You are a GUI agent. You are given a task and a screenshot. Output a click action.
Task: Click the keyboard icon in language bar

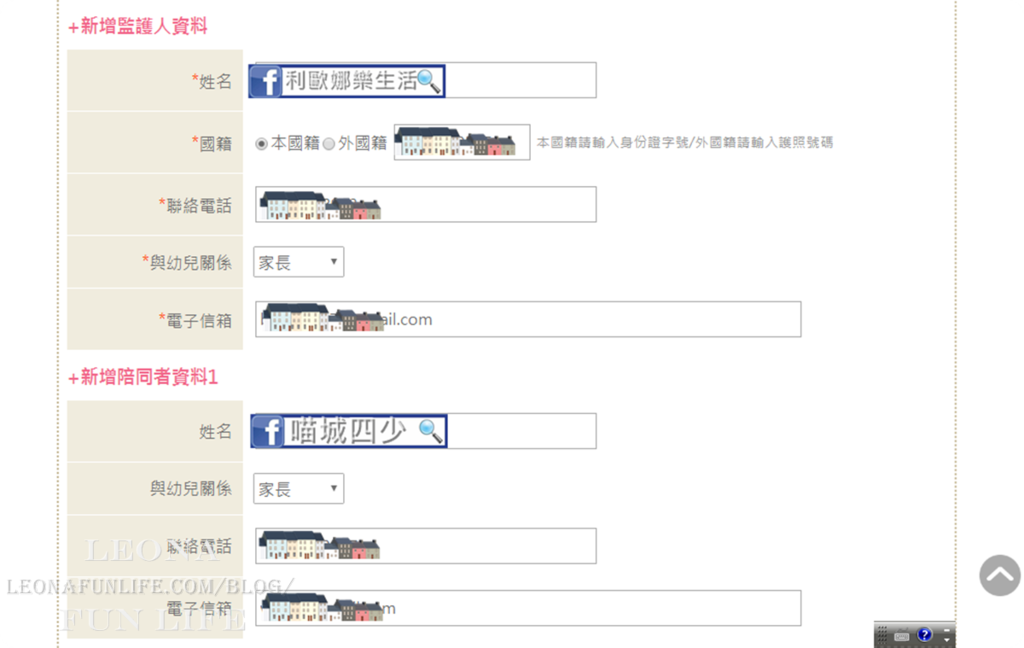(x=902, y=634)
